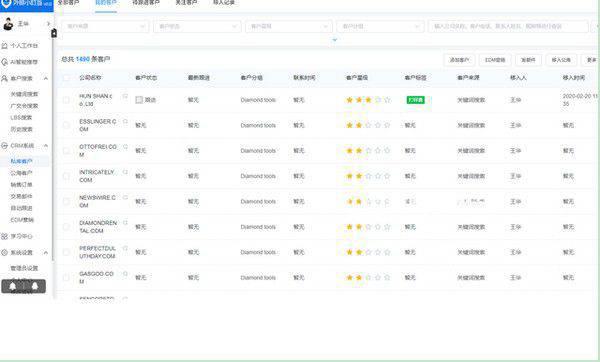Click the 添加客户 button
The image size is (600, 362).
tap(459, 60)
